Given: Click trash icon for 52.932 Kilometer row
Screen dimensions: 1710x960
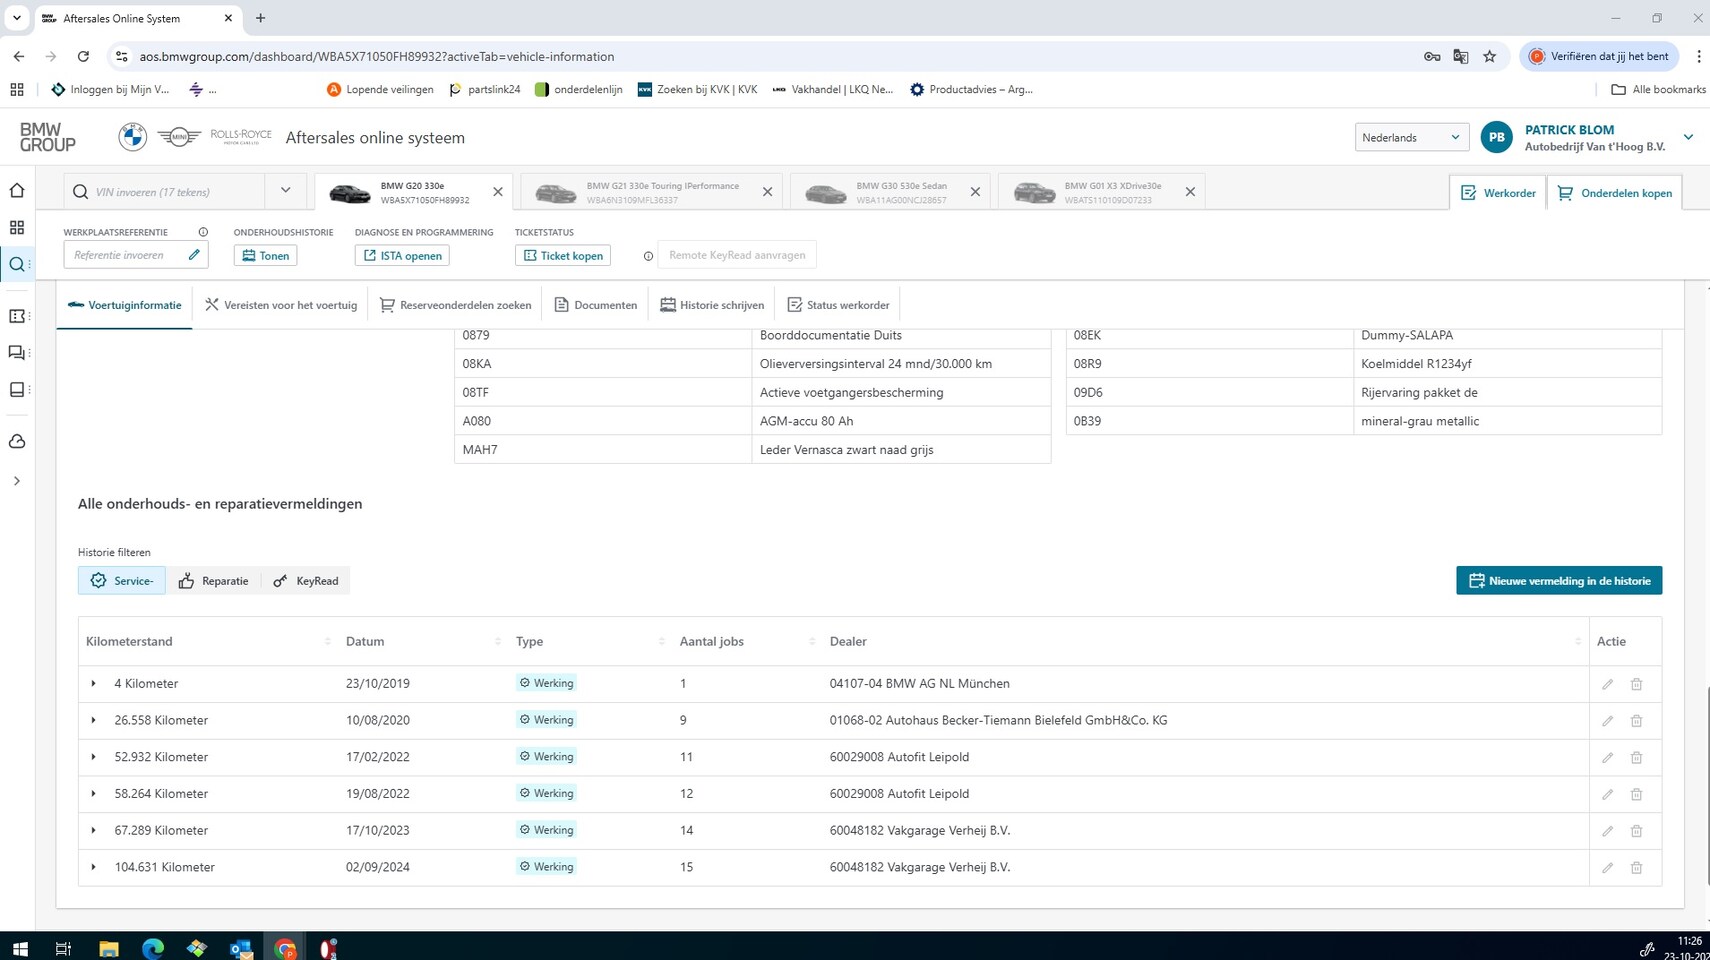Looking at the screenshot, I should pos(1636,758).
